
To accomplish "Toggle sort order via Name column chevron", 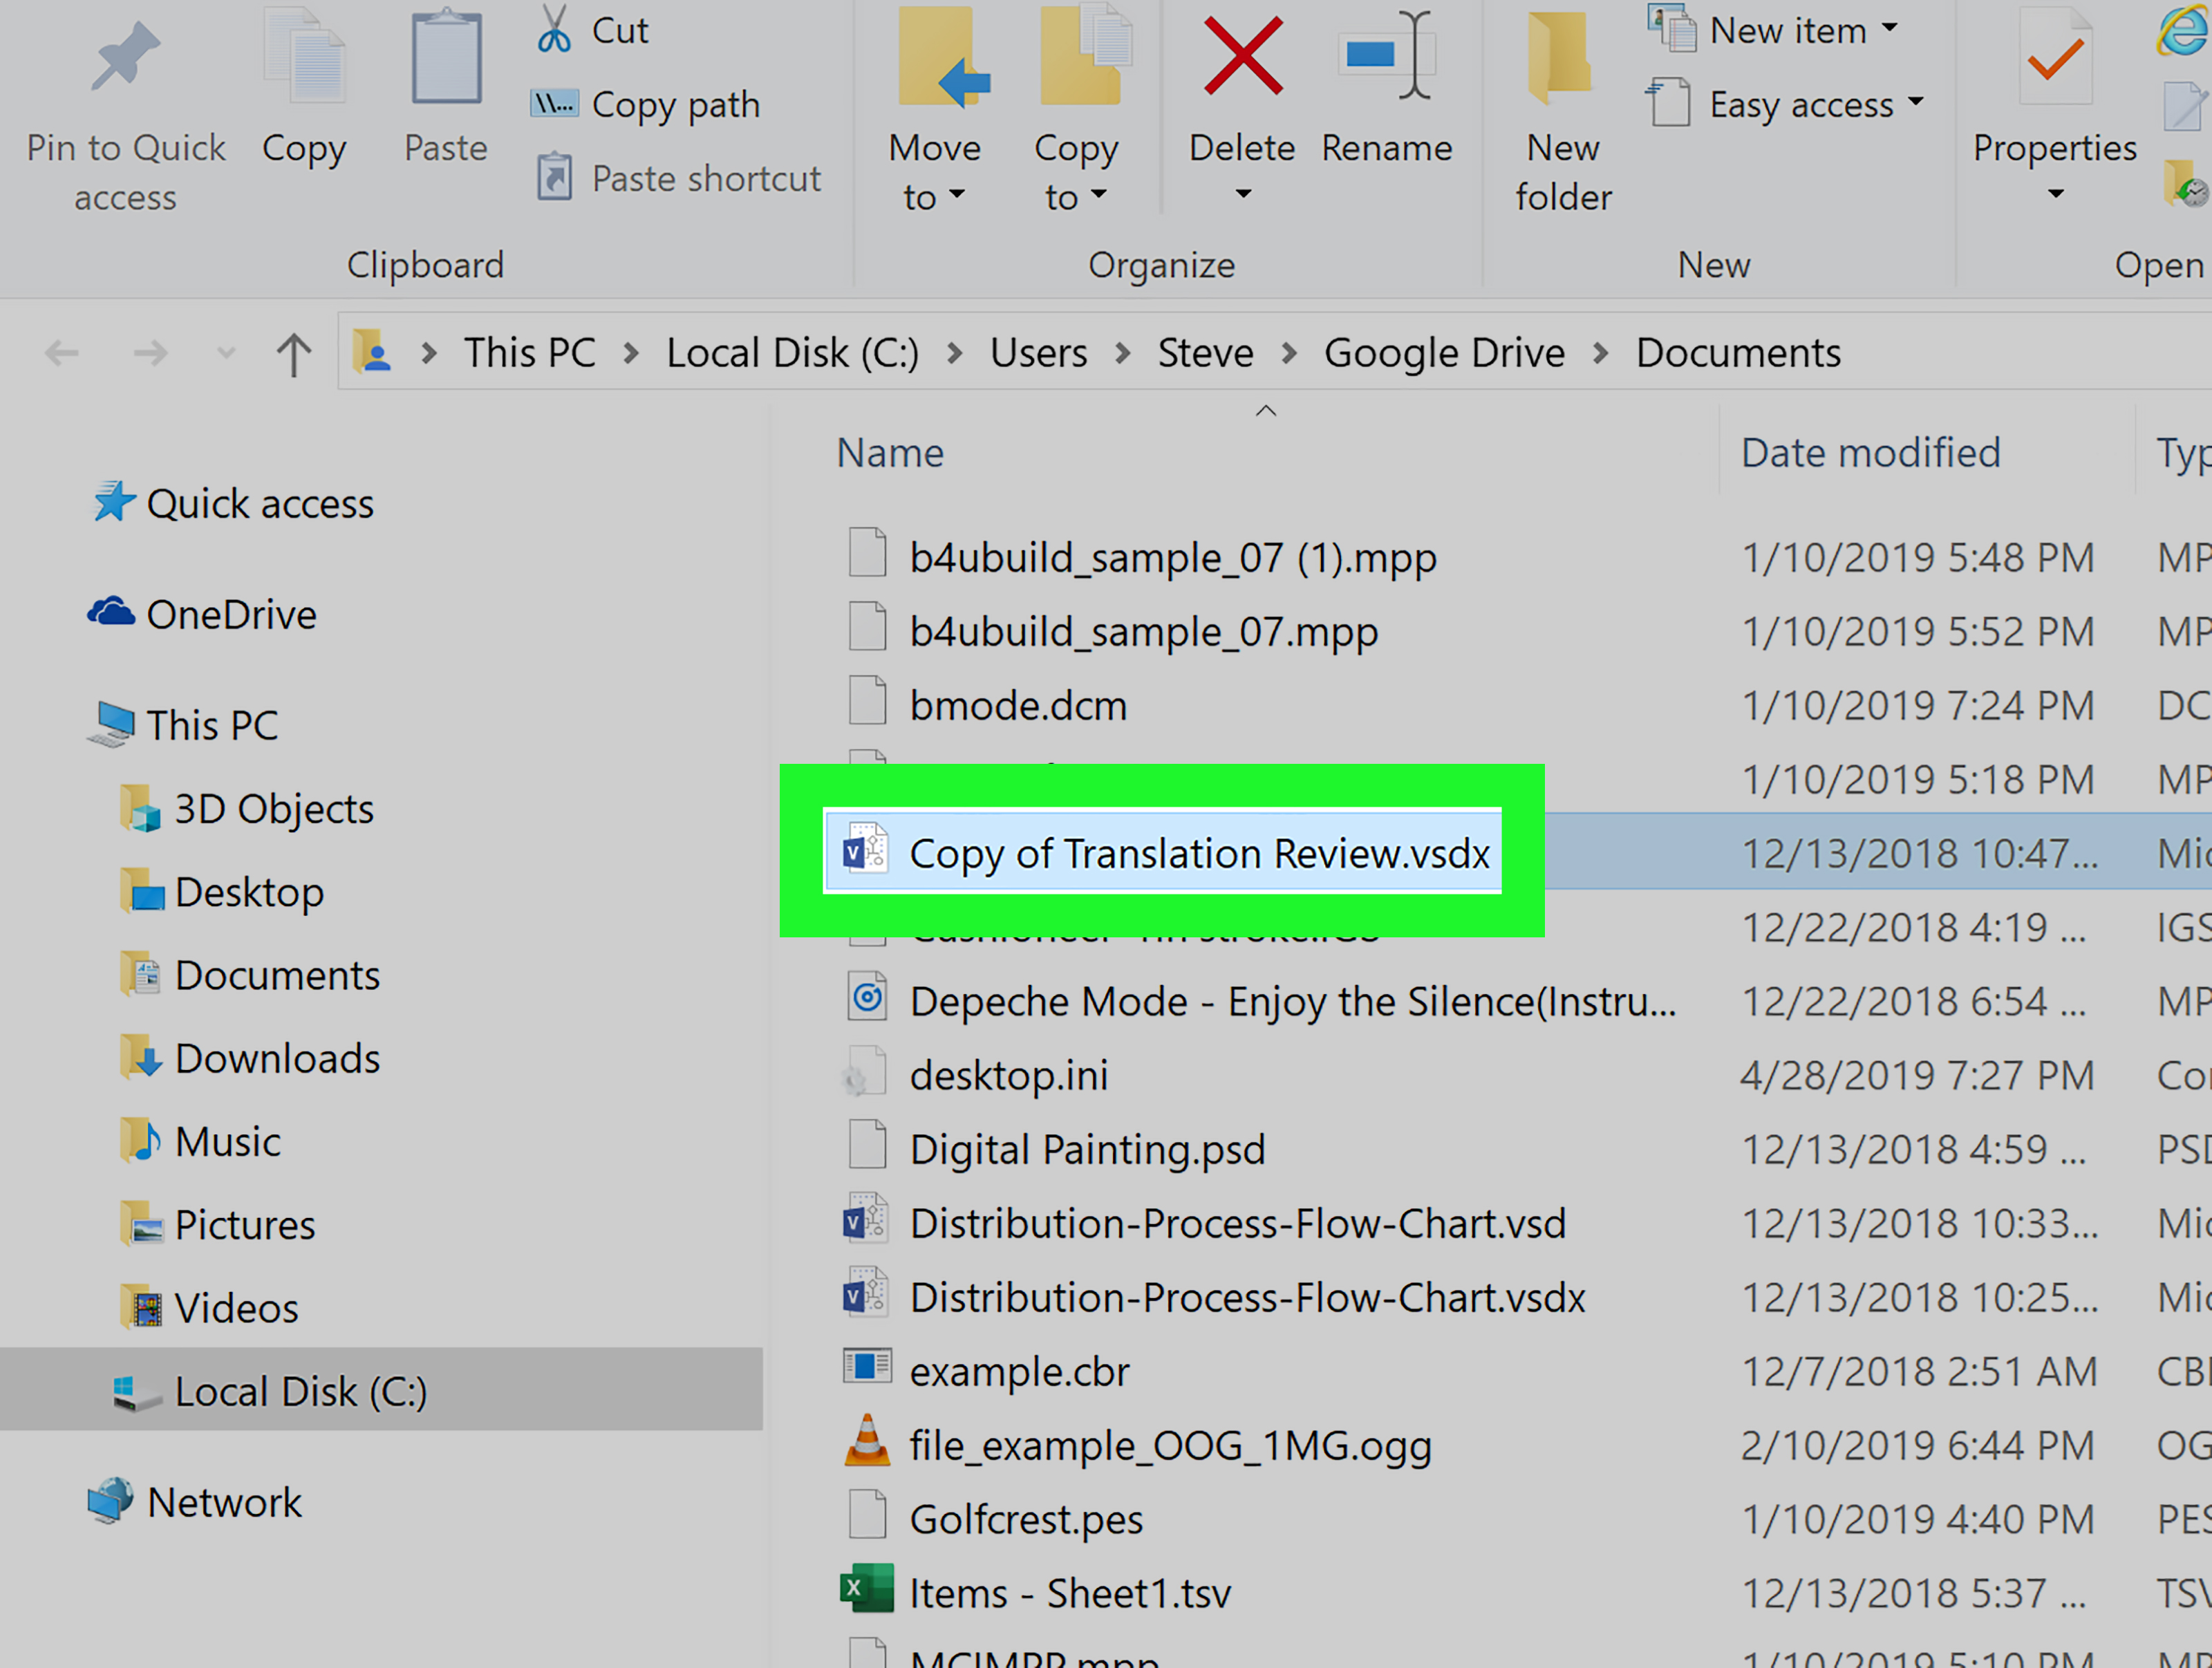I will tap(1265, 411).
